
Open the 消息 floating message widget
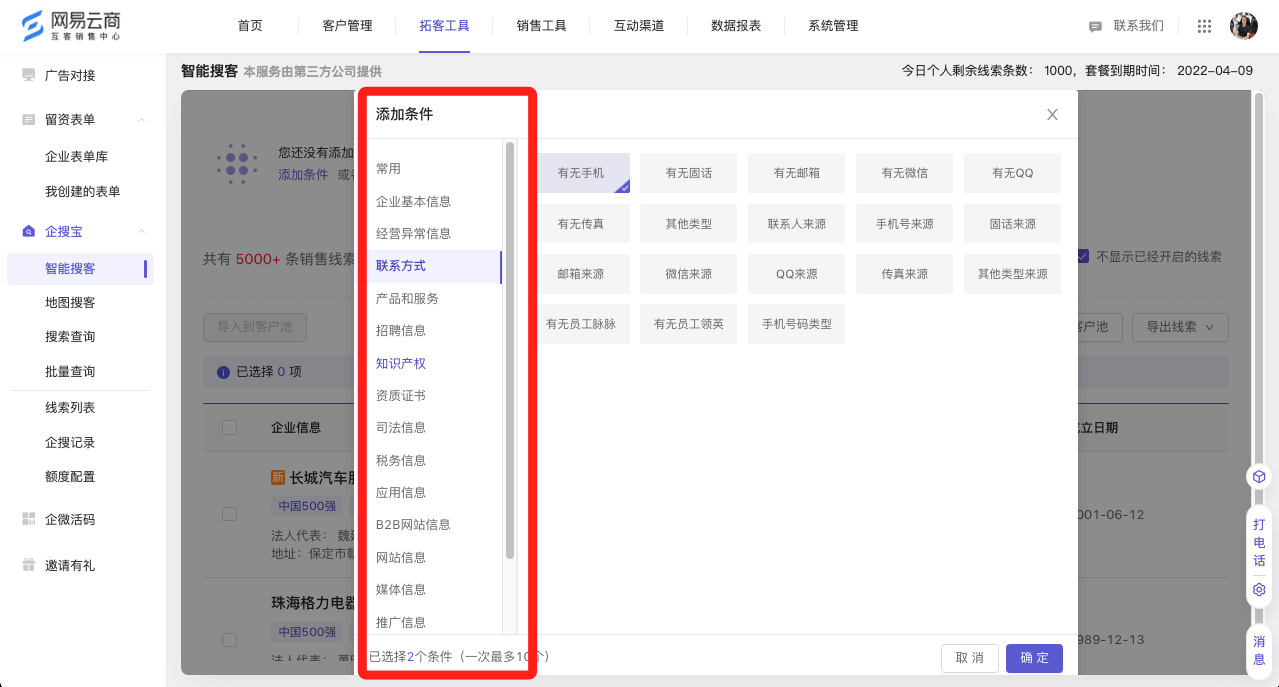[1259, 650]
